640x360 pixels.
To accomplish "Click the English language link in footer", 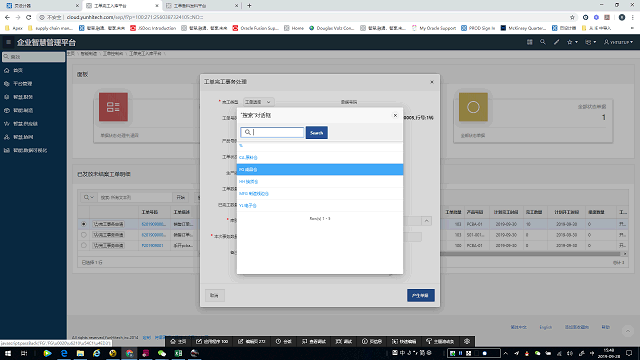I will [545, 327].
